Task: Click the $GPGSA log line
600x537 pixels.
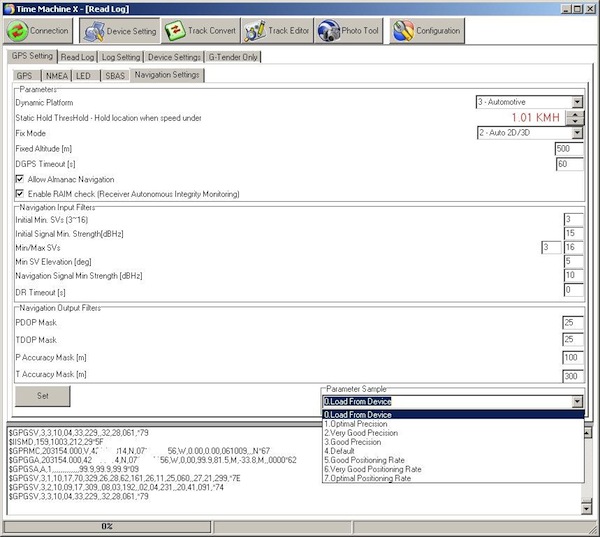Action: coord(74,469)
